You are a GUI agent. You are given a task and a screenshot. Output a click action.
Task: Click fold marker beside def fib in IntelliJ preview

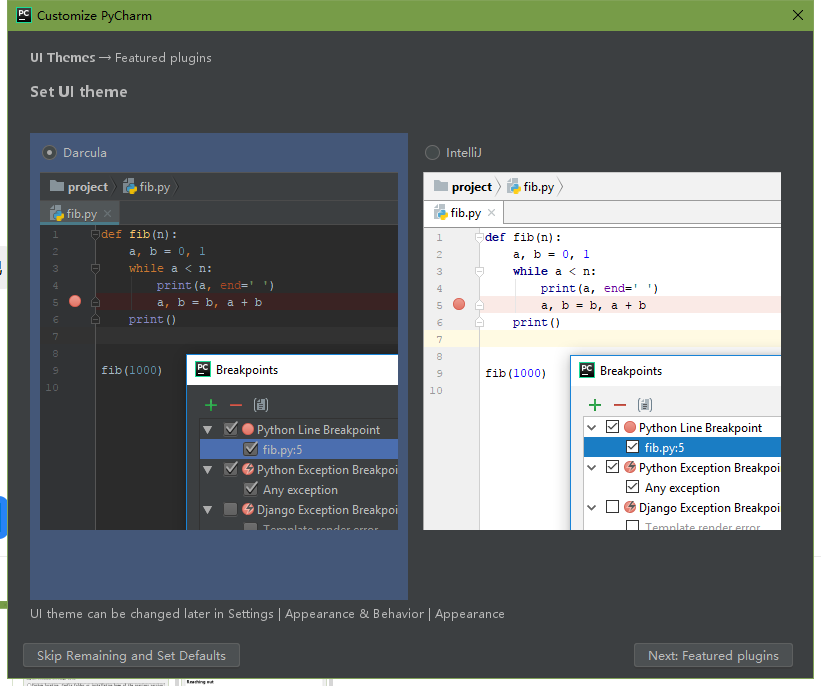point(479,237)
